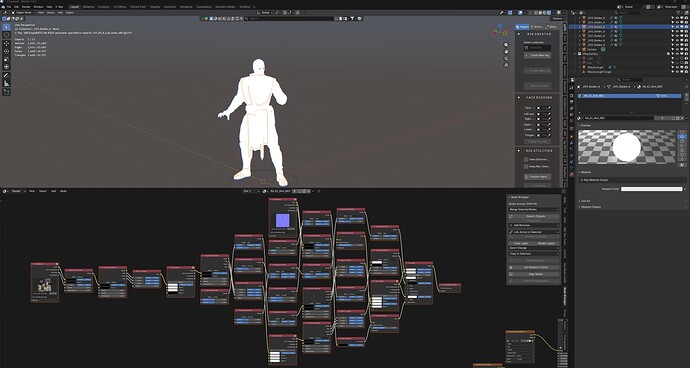Click the Clear Label button

point(521,243)
